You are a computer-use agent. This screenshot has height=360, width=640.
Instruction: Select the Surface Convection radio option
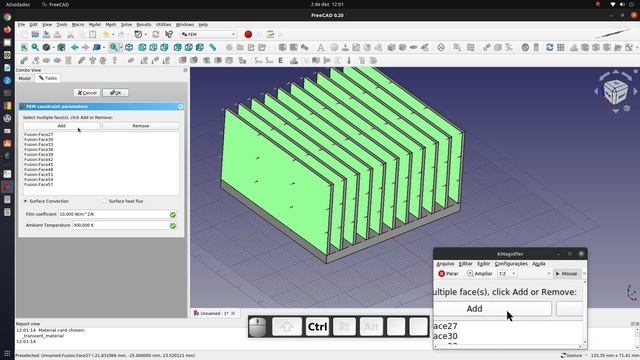tap(46, 201)
